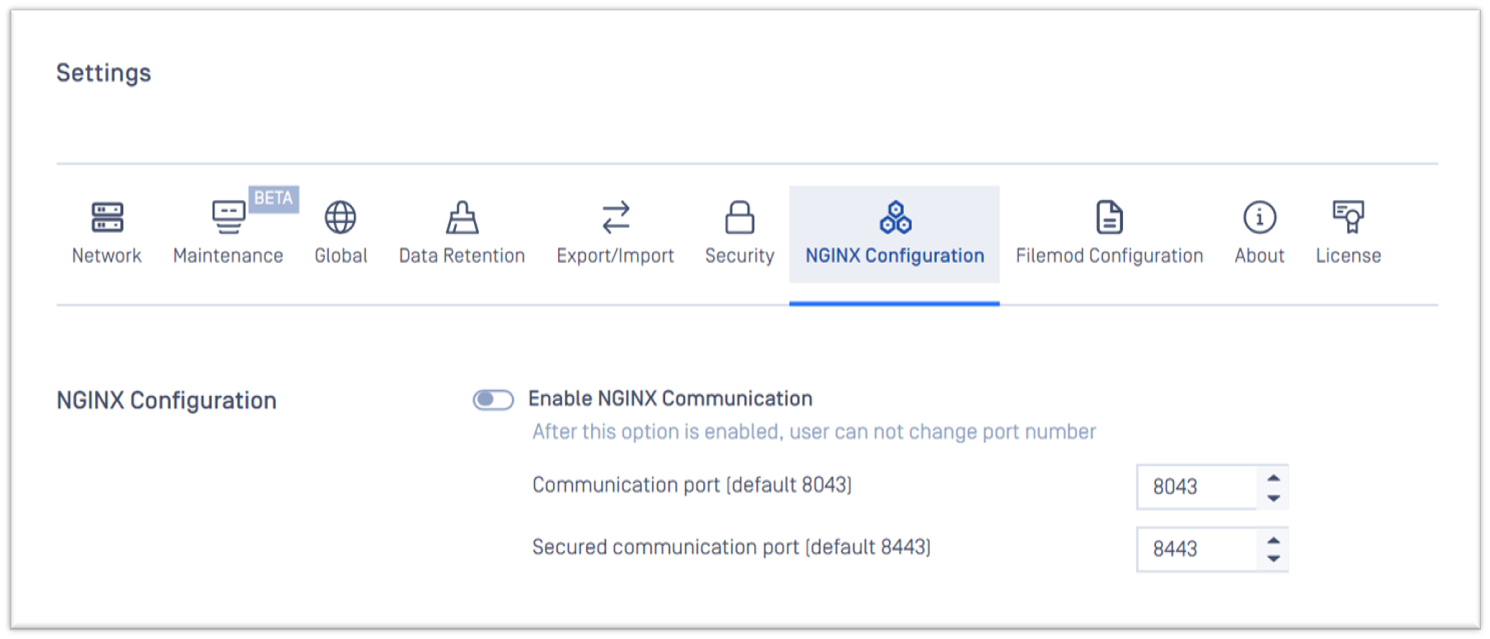
Task: Click the Export/Import arrows icon
Action: 616,217
